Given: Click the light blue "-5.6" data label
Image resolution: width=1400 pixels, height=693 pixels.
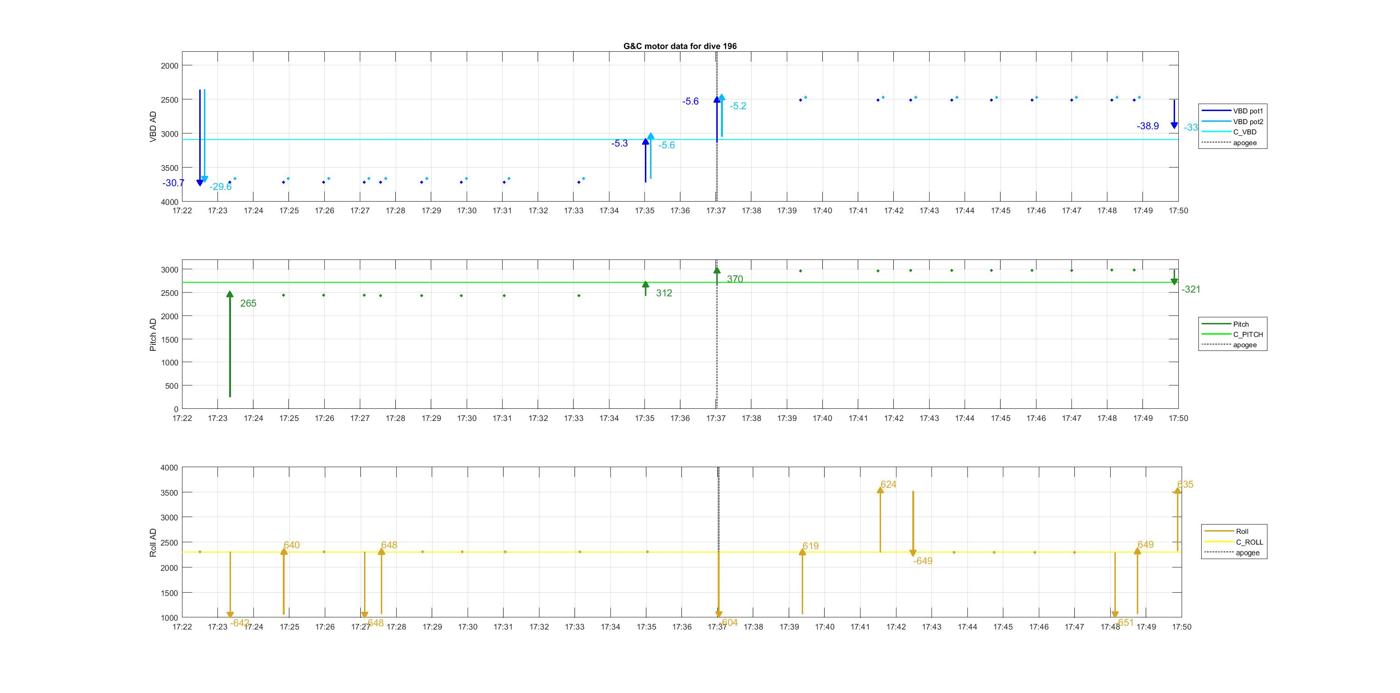Looking at the screenshot, I should tap(666, 146).
